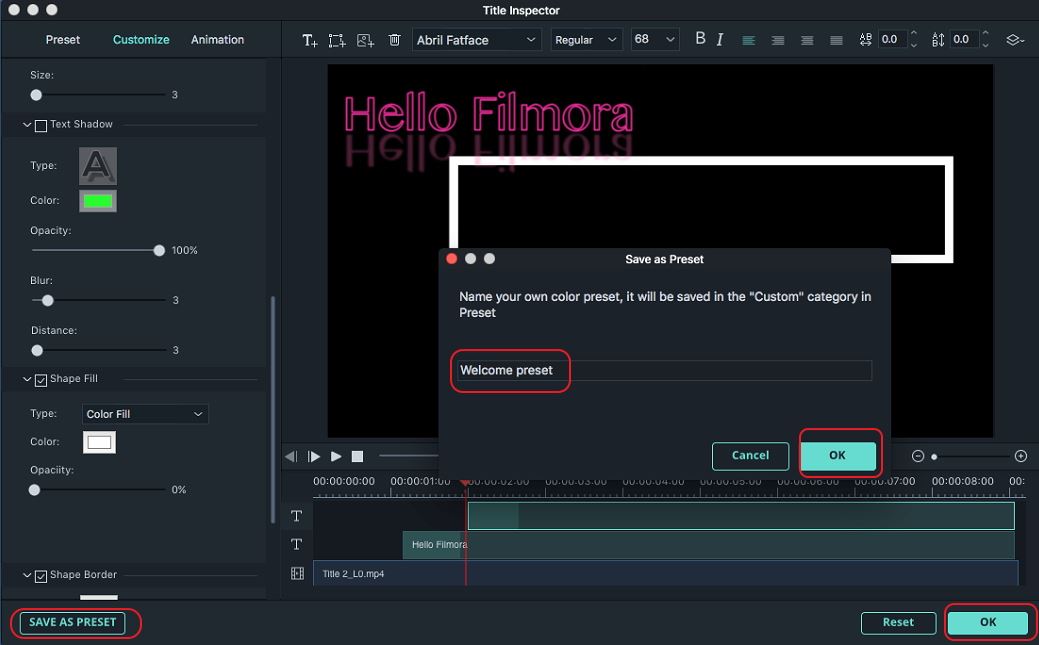This screenshot has width=1039, height=645.
Task: Select the Title 2_L0.mp4 video clip
Action: [x=666, y=573]
